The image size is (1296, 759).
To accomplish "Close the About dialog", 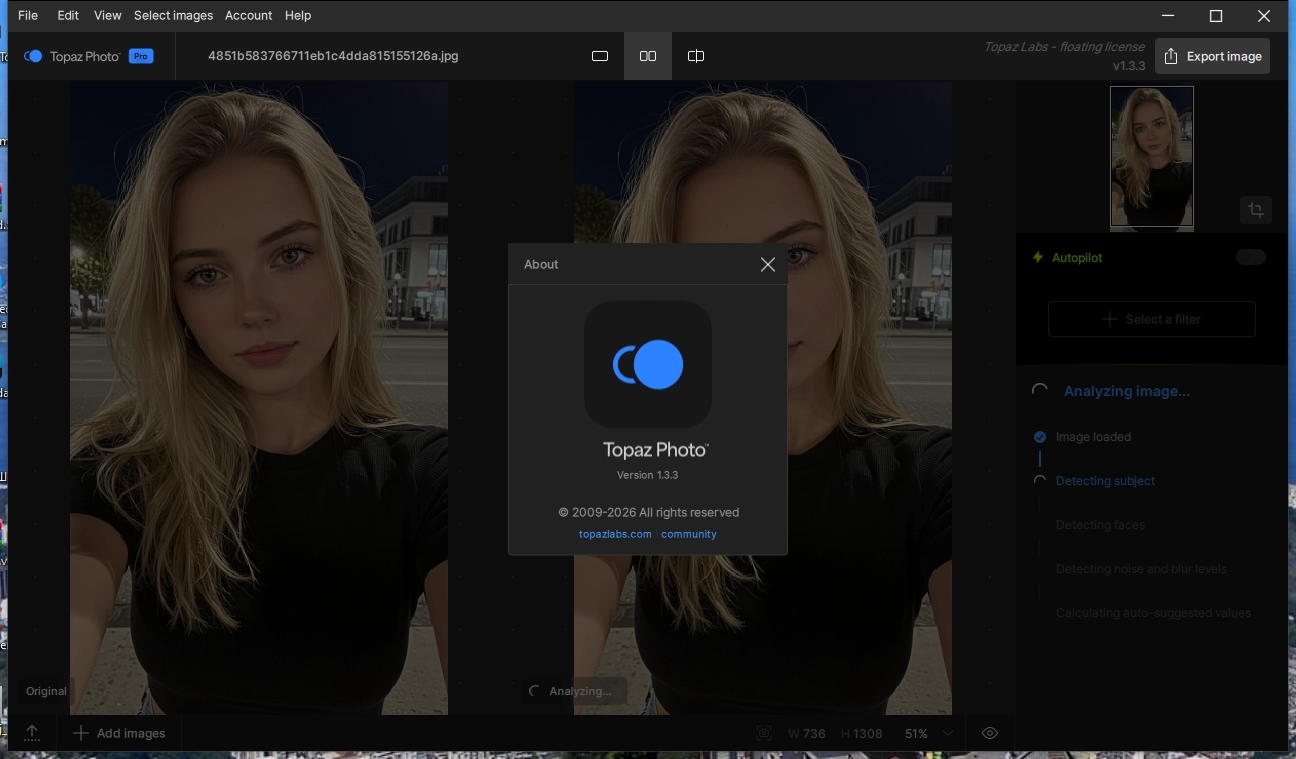I will coord(767,264).
